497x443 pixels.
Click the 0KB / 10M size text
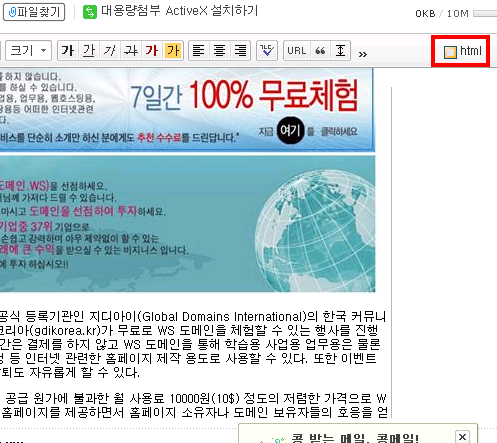point(442,14)
